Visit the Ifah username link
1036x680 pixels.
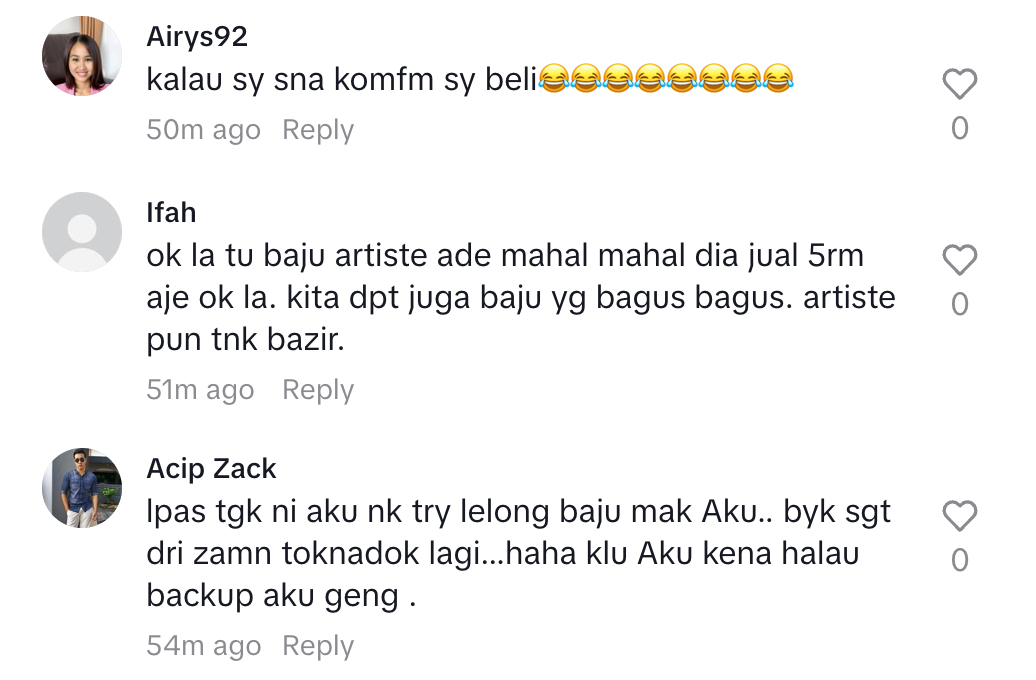click(x=171, y=213)
